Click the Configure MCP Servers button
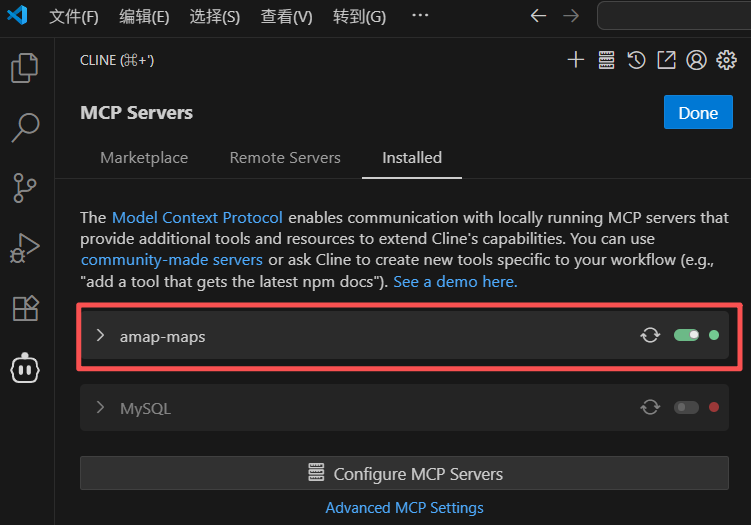Viewport: 751px width, 525px height. 404,474
